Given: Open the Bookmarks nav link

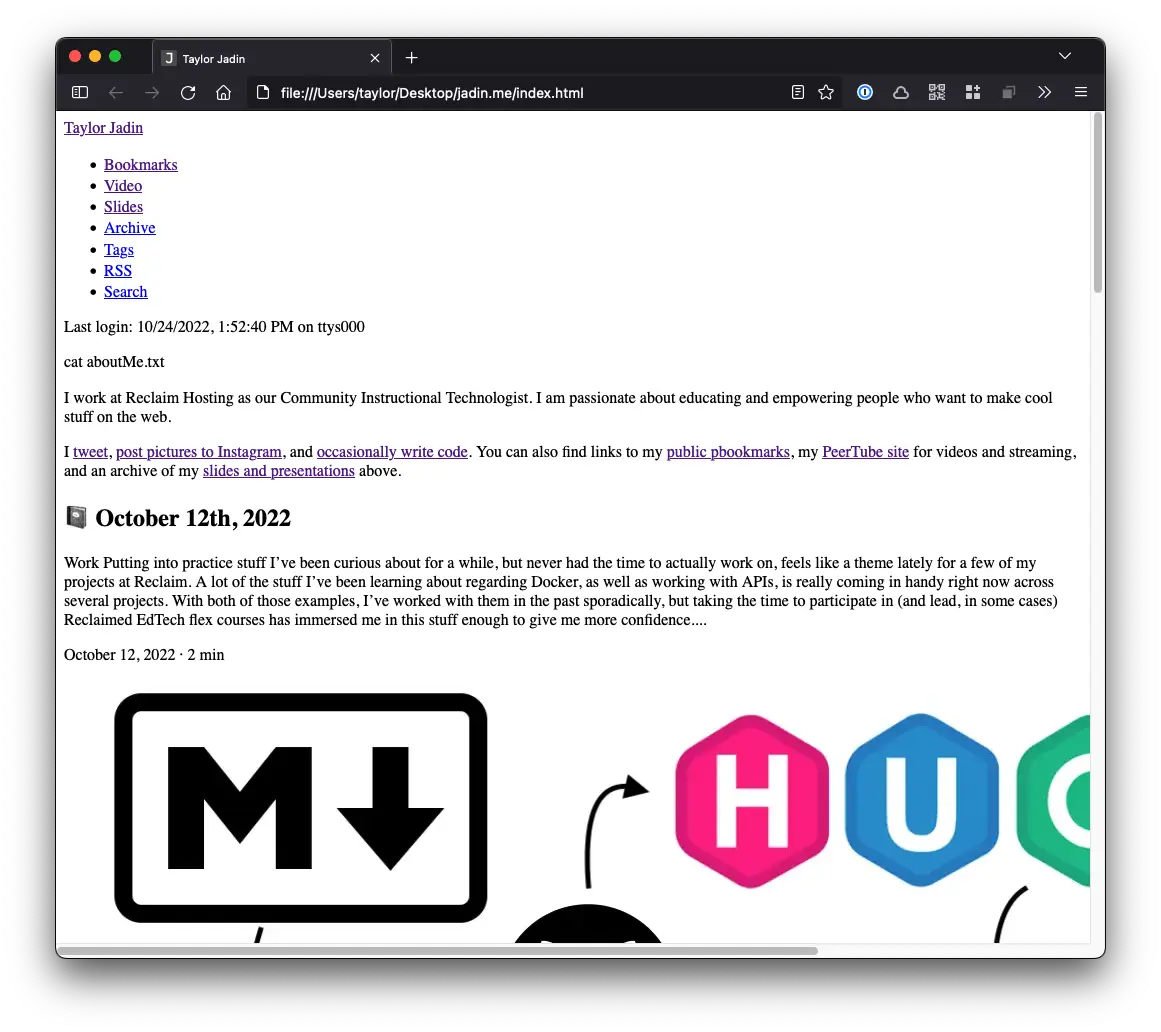Looking at the screenshot, I should [x=141, y=164].
